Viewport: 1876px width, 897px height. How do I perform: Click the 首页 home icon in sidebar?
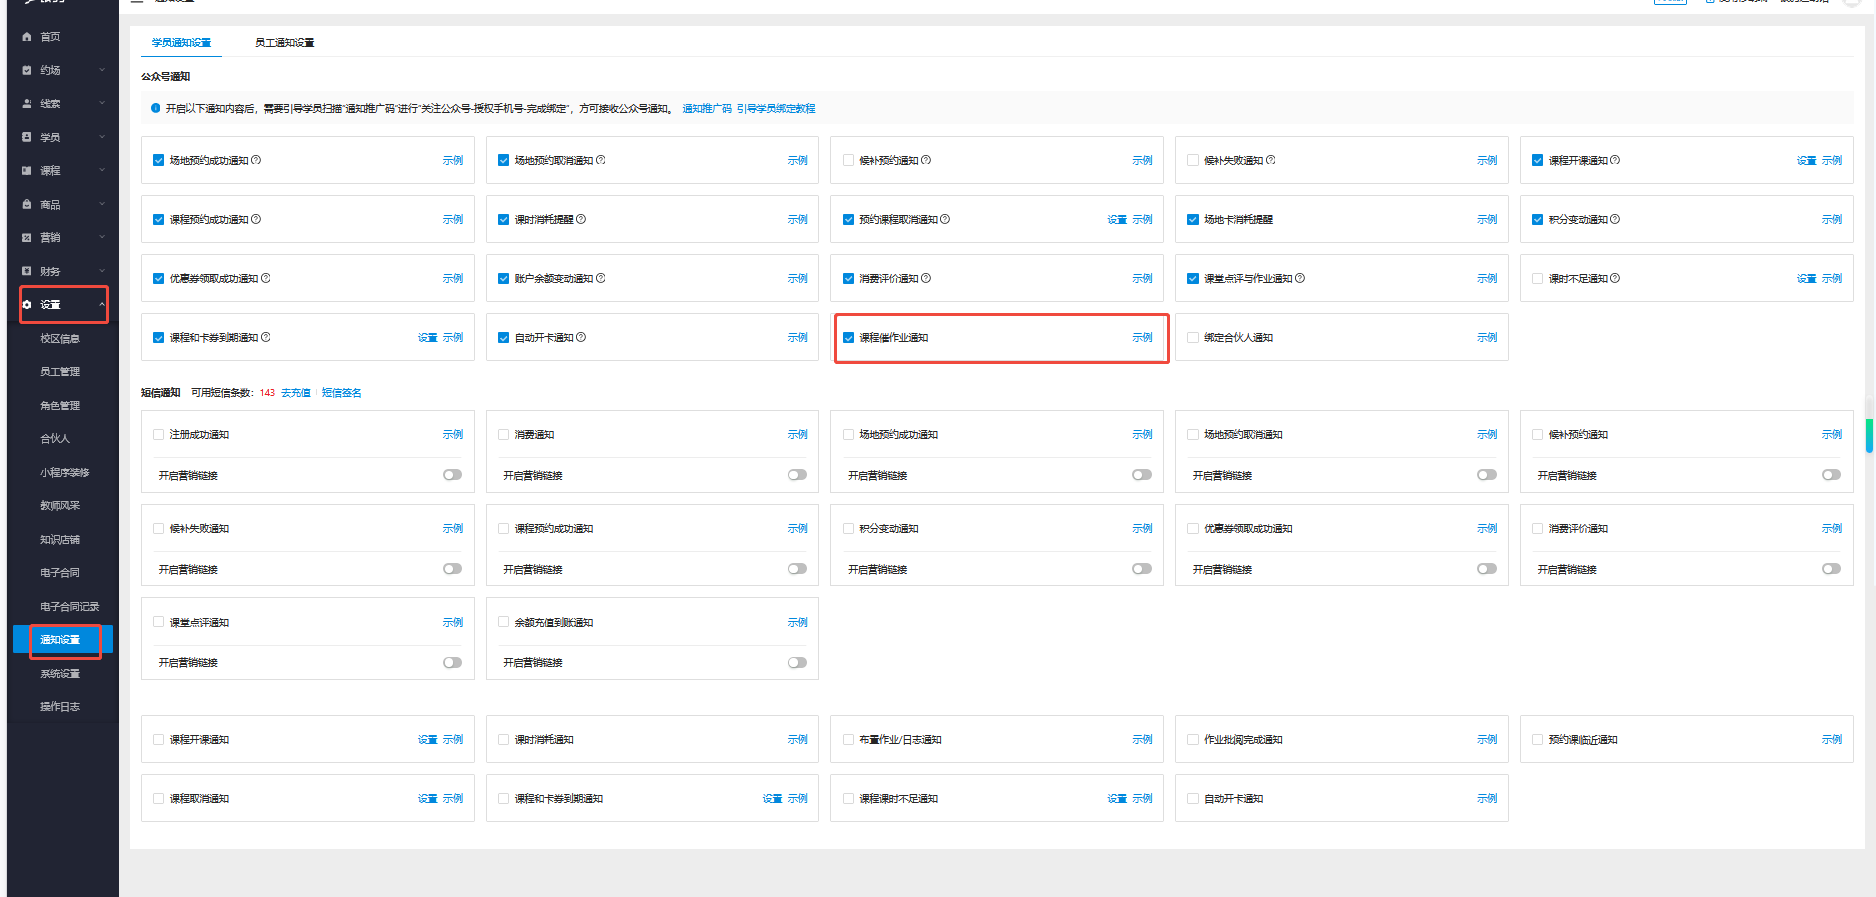click(27, 37)
